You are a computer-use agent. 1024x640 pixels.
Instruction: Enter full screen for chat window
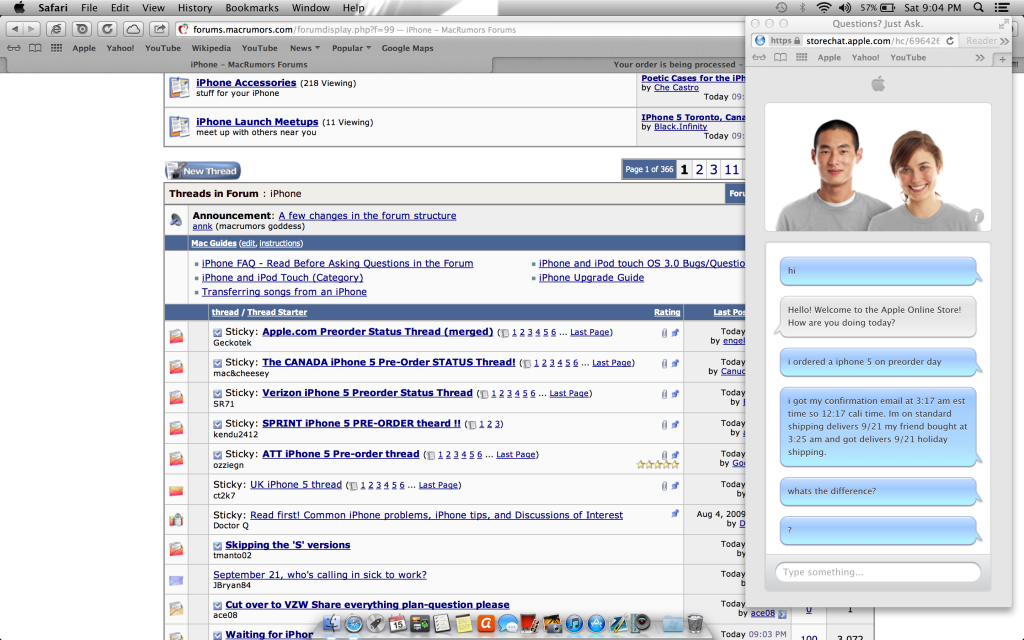pos(1003,24)
